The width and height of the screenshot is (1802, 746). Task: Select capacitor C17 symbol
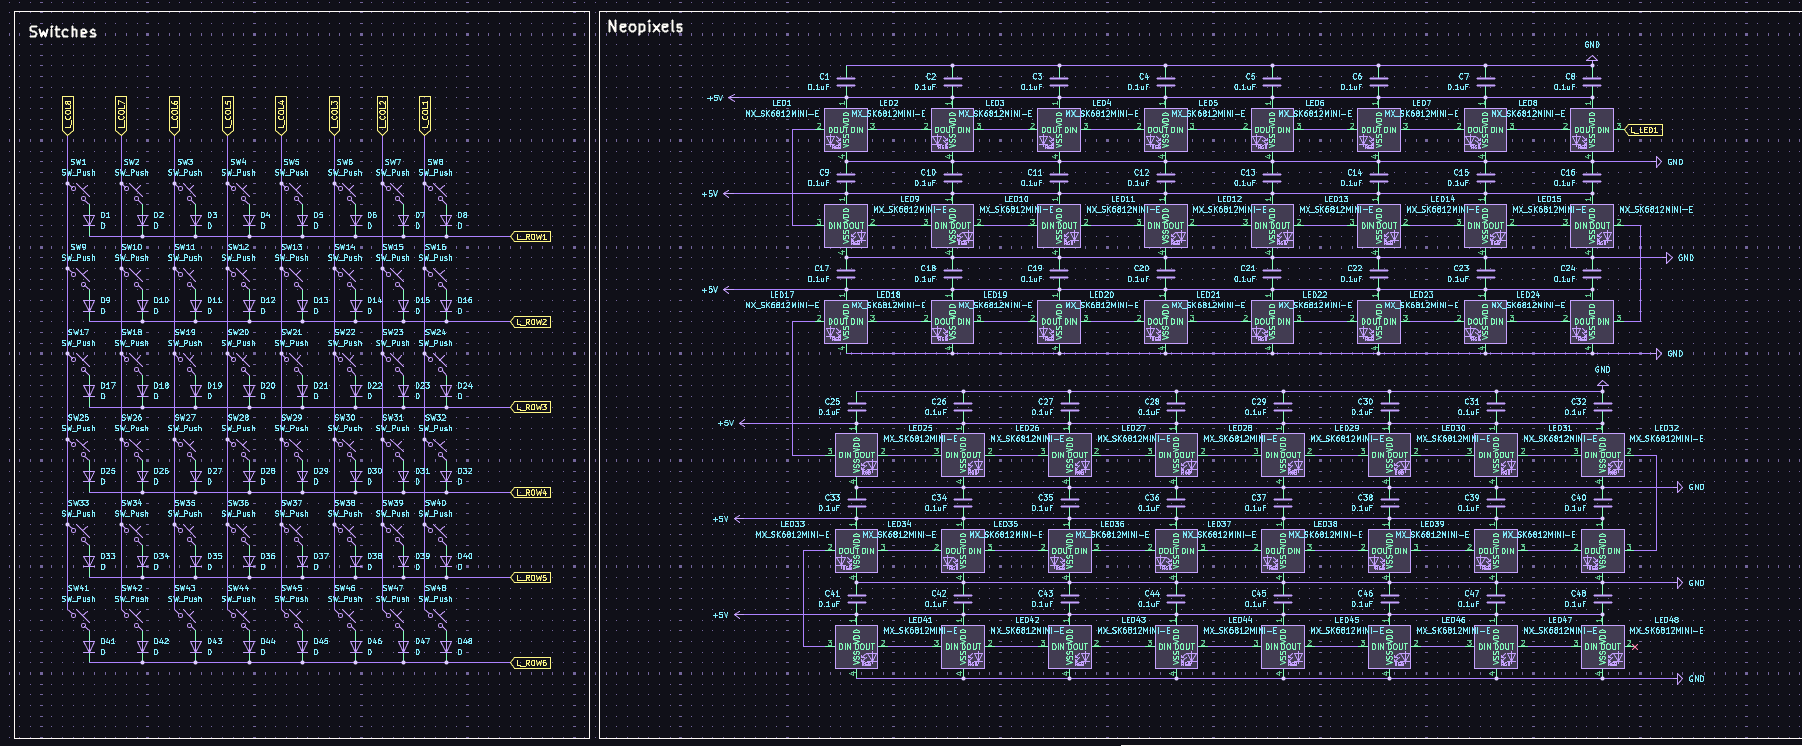846,274
